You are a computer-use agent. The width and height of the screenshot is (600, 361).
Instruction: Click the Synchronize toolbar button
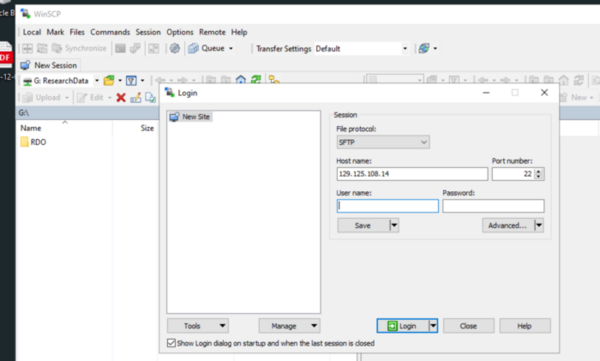(x=79, y=48)
